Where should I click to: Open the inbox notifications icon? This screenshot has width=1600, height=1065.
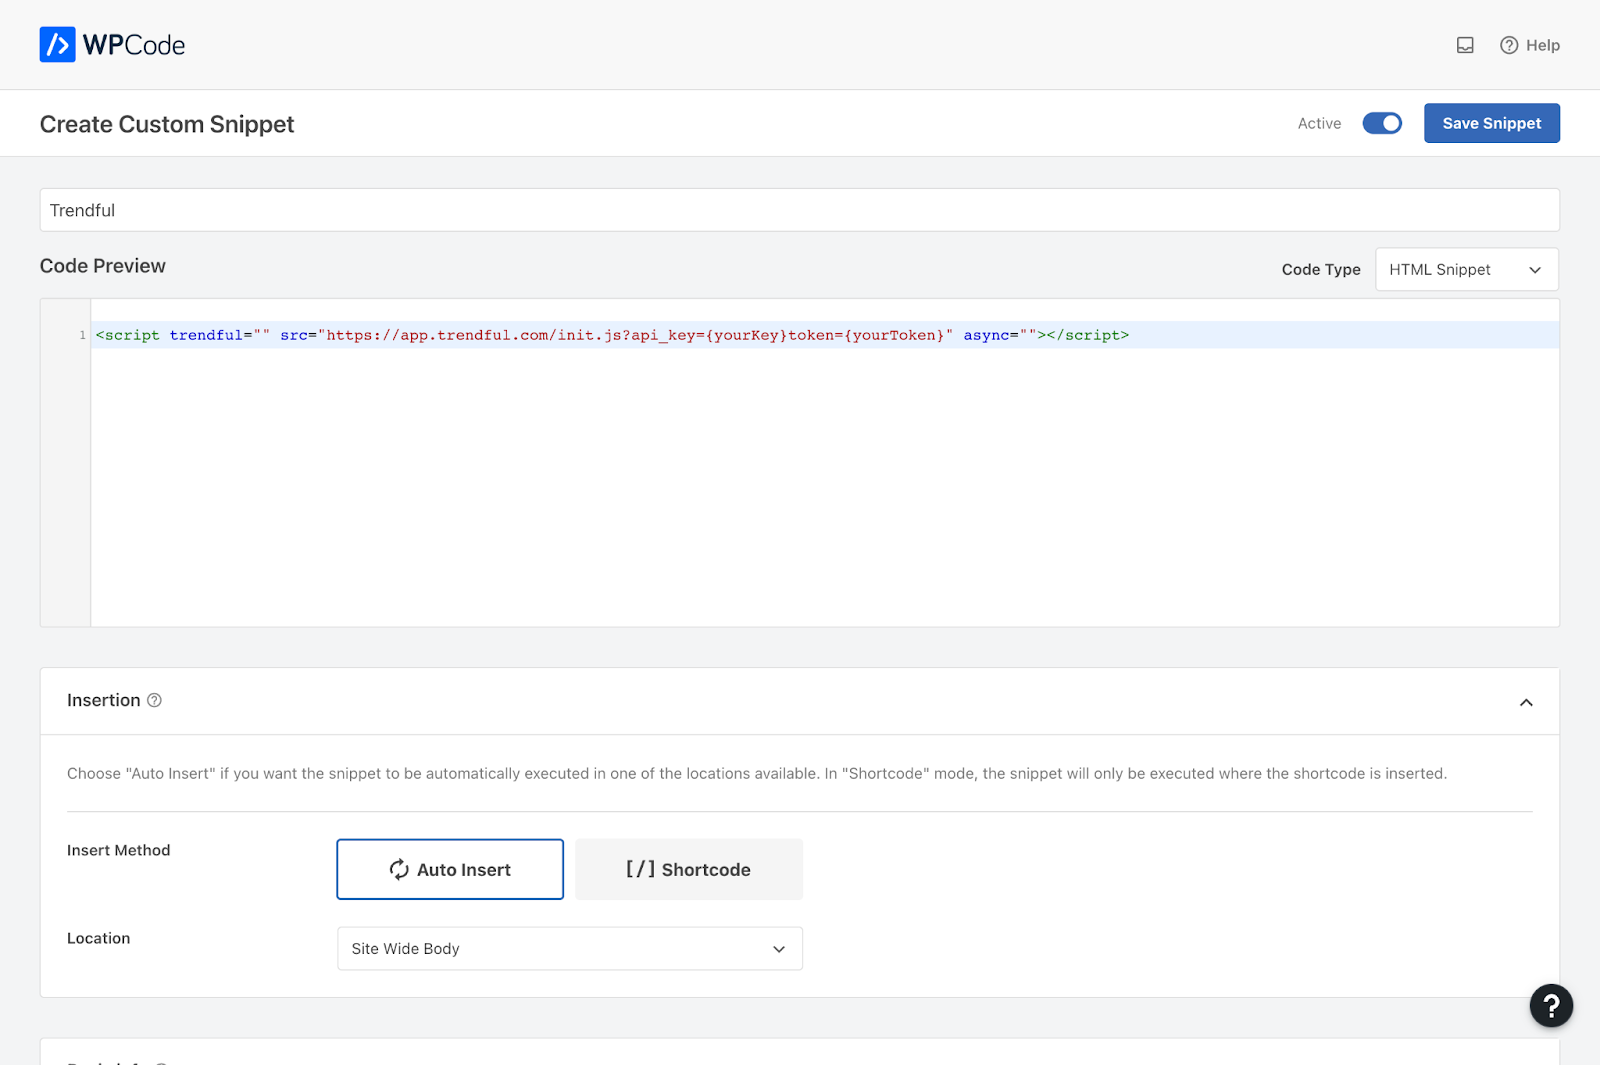1465,45
